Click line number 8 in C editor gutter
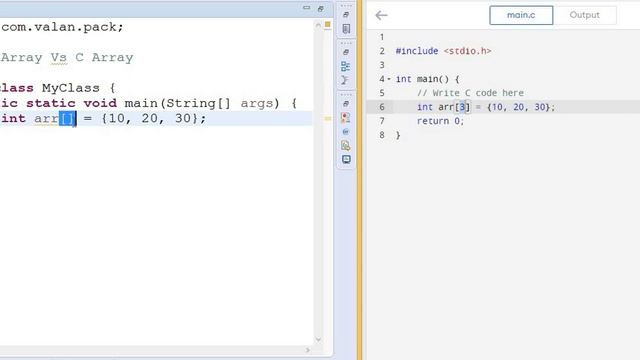This screenshot has width=640, height=360. 382,135
